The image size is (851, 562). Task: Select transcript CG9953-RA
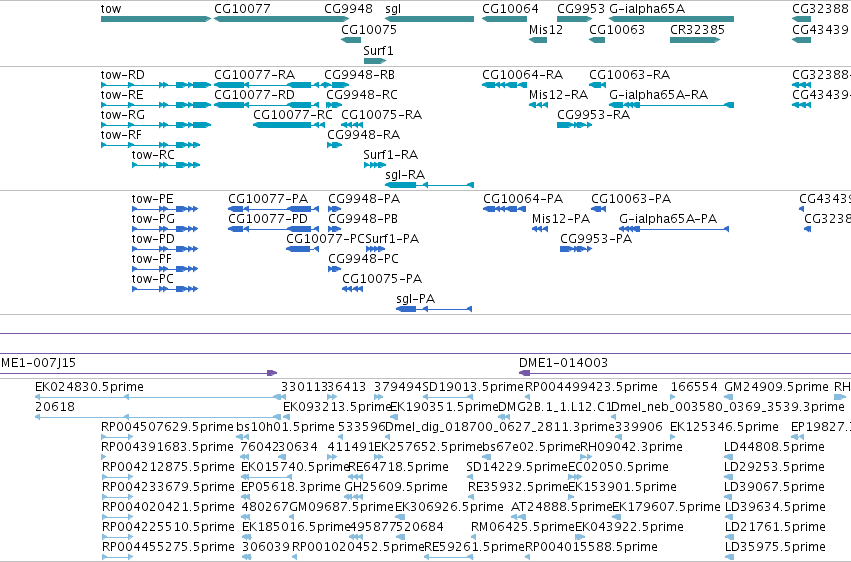[x=574, y=125]
